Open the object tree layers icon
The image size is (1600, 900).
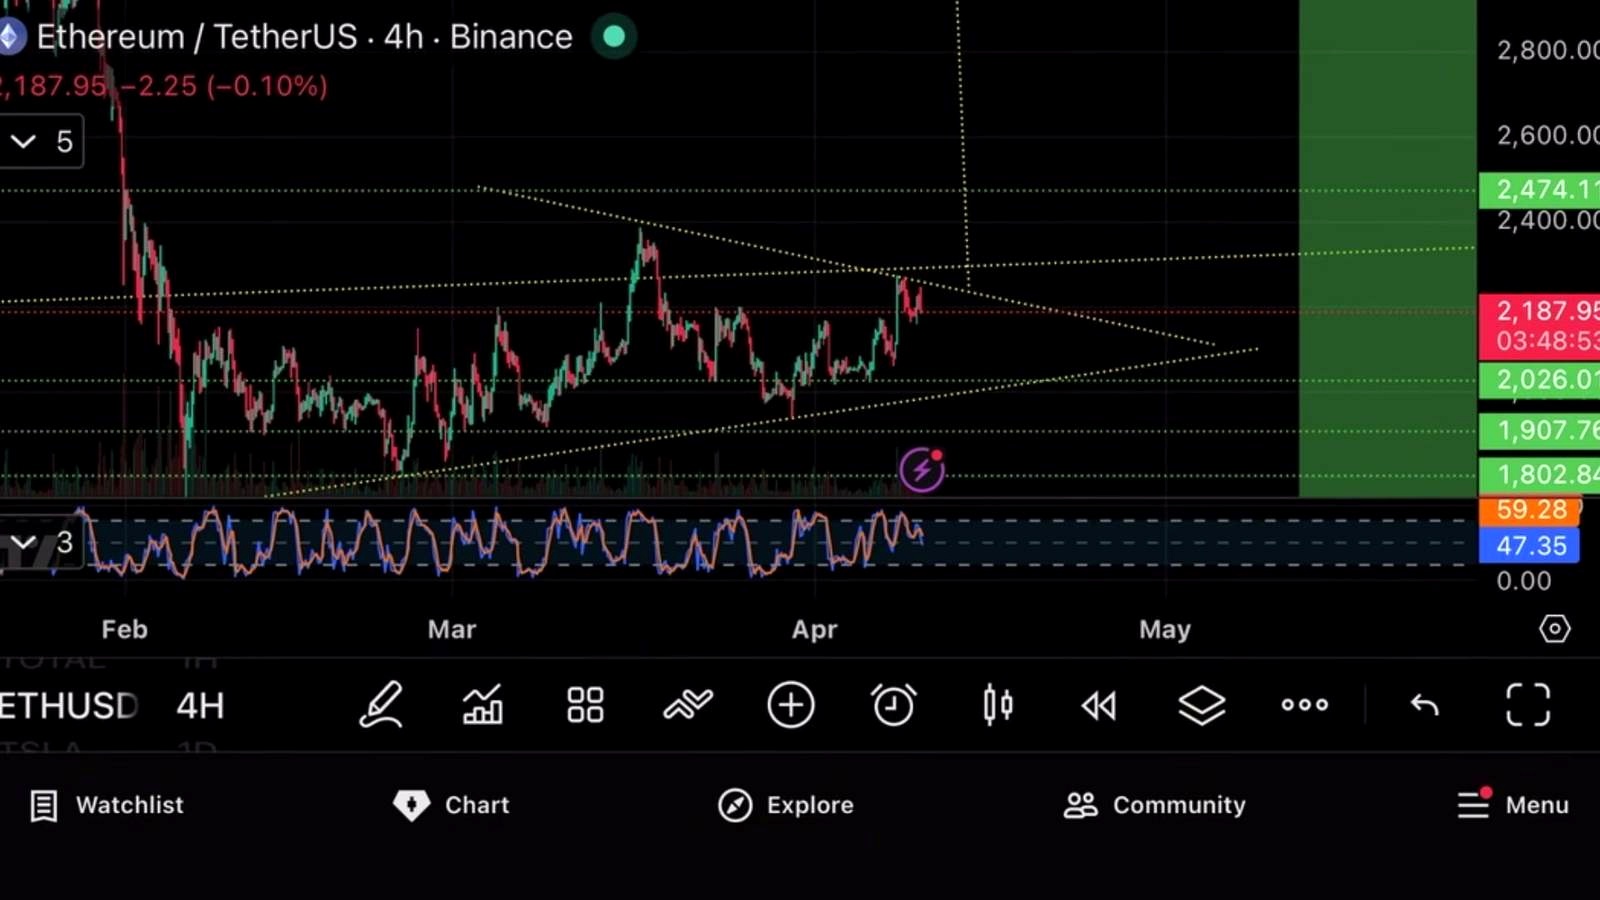[x=1201, y=705]
